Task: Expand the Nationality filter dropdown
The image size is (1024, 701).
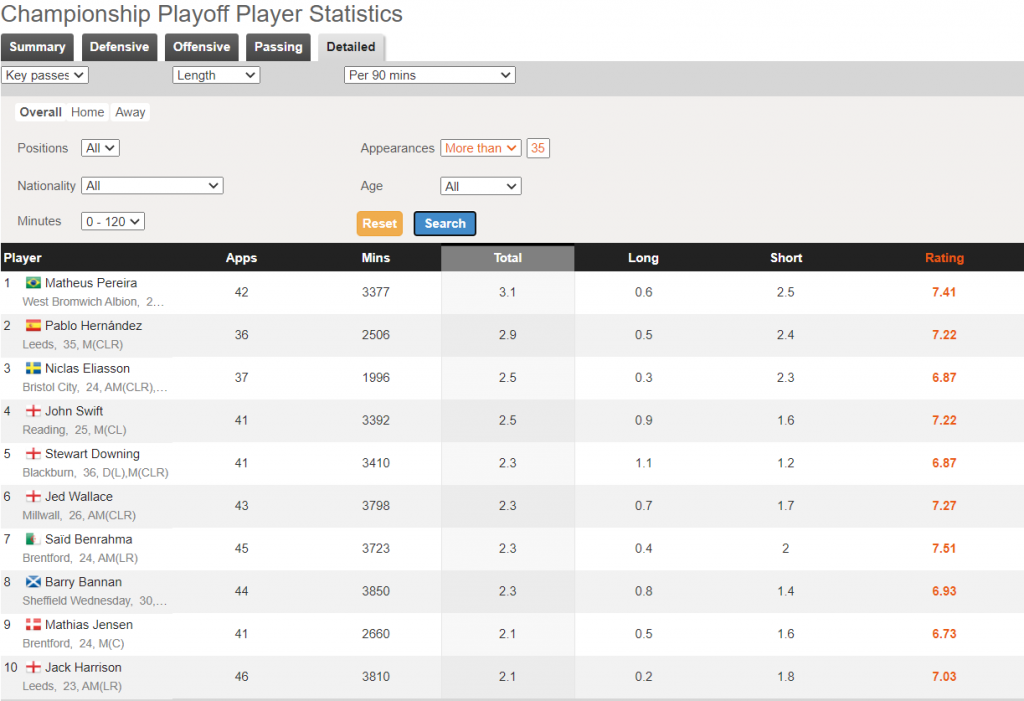Action: click(x=151, y=185)
